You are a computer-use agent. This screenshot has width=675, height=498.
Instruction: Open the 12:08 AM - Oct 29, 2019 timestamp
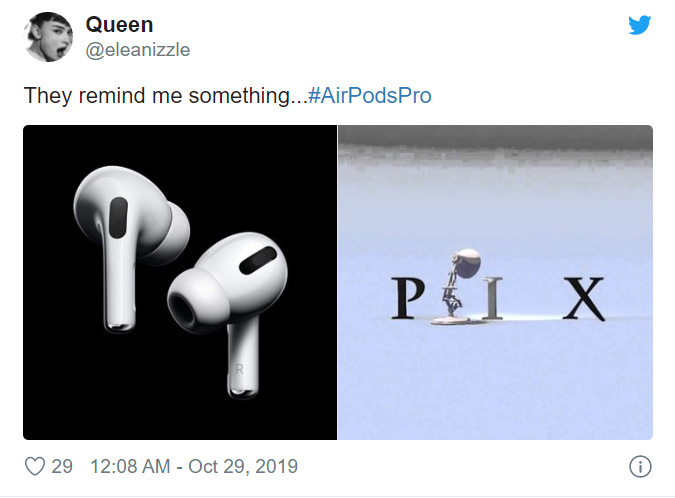(194, 467)
